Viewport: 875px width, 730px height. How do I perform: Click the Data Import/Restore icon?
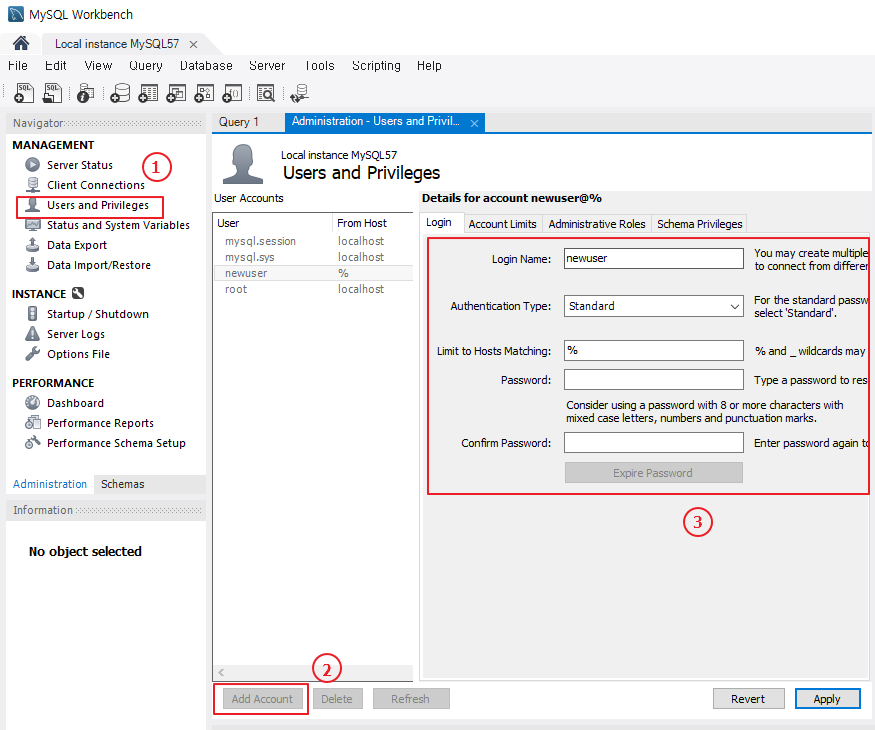(x=32, y=265)
